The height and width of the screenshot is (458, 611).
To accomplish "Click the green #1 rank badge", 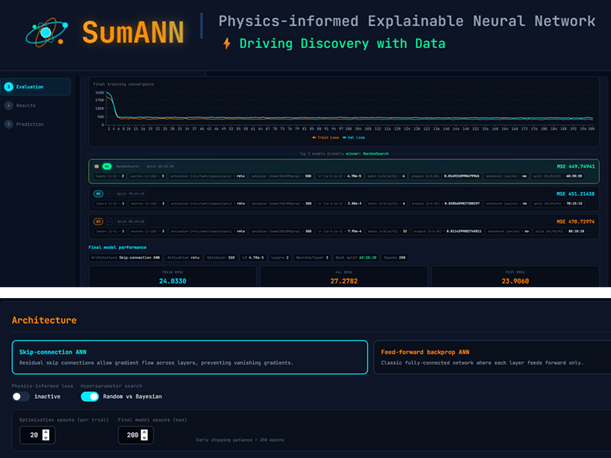I will click(107, 166).
